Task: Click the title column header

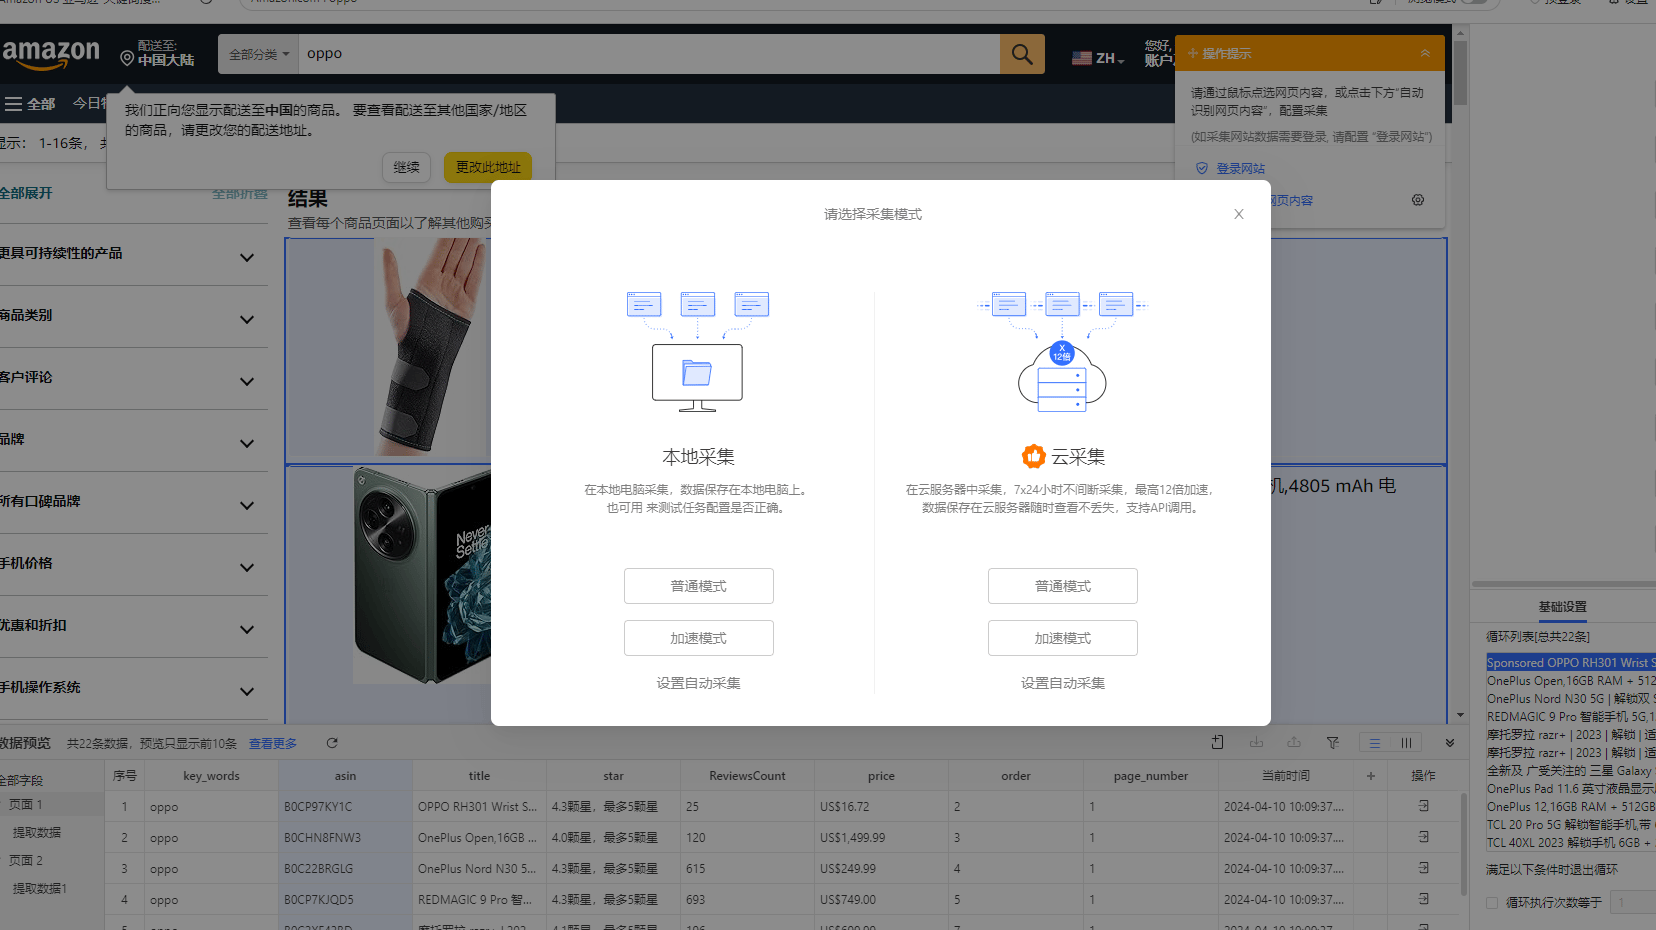Action: click(x=479, y=775)
